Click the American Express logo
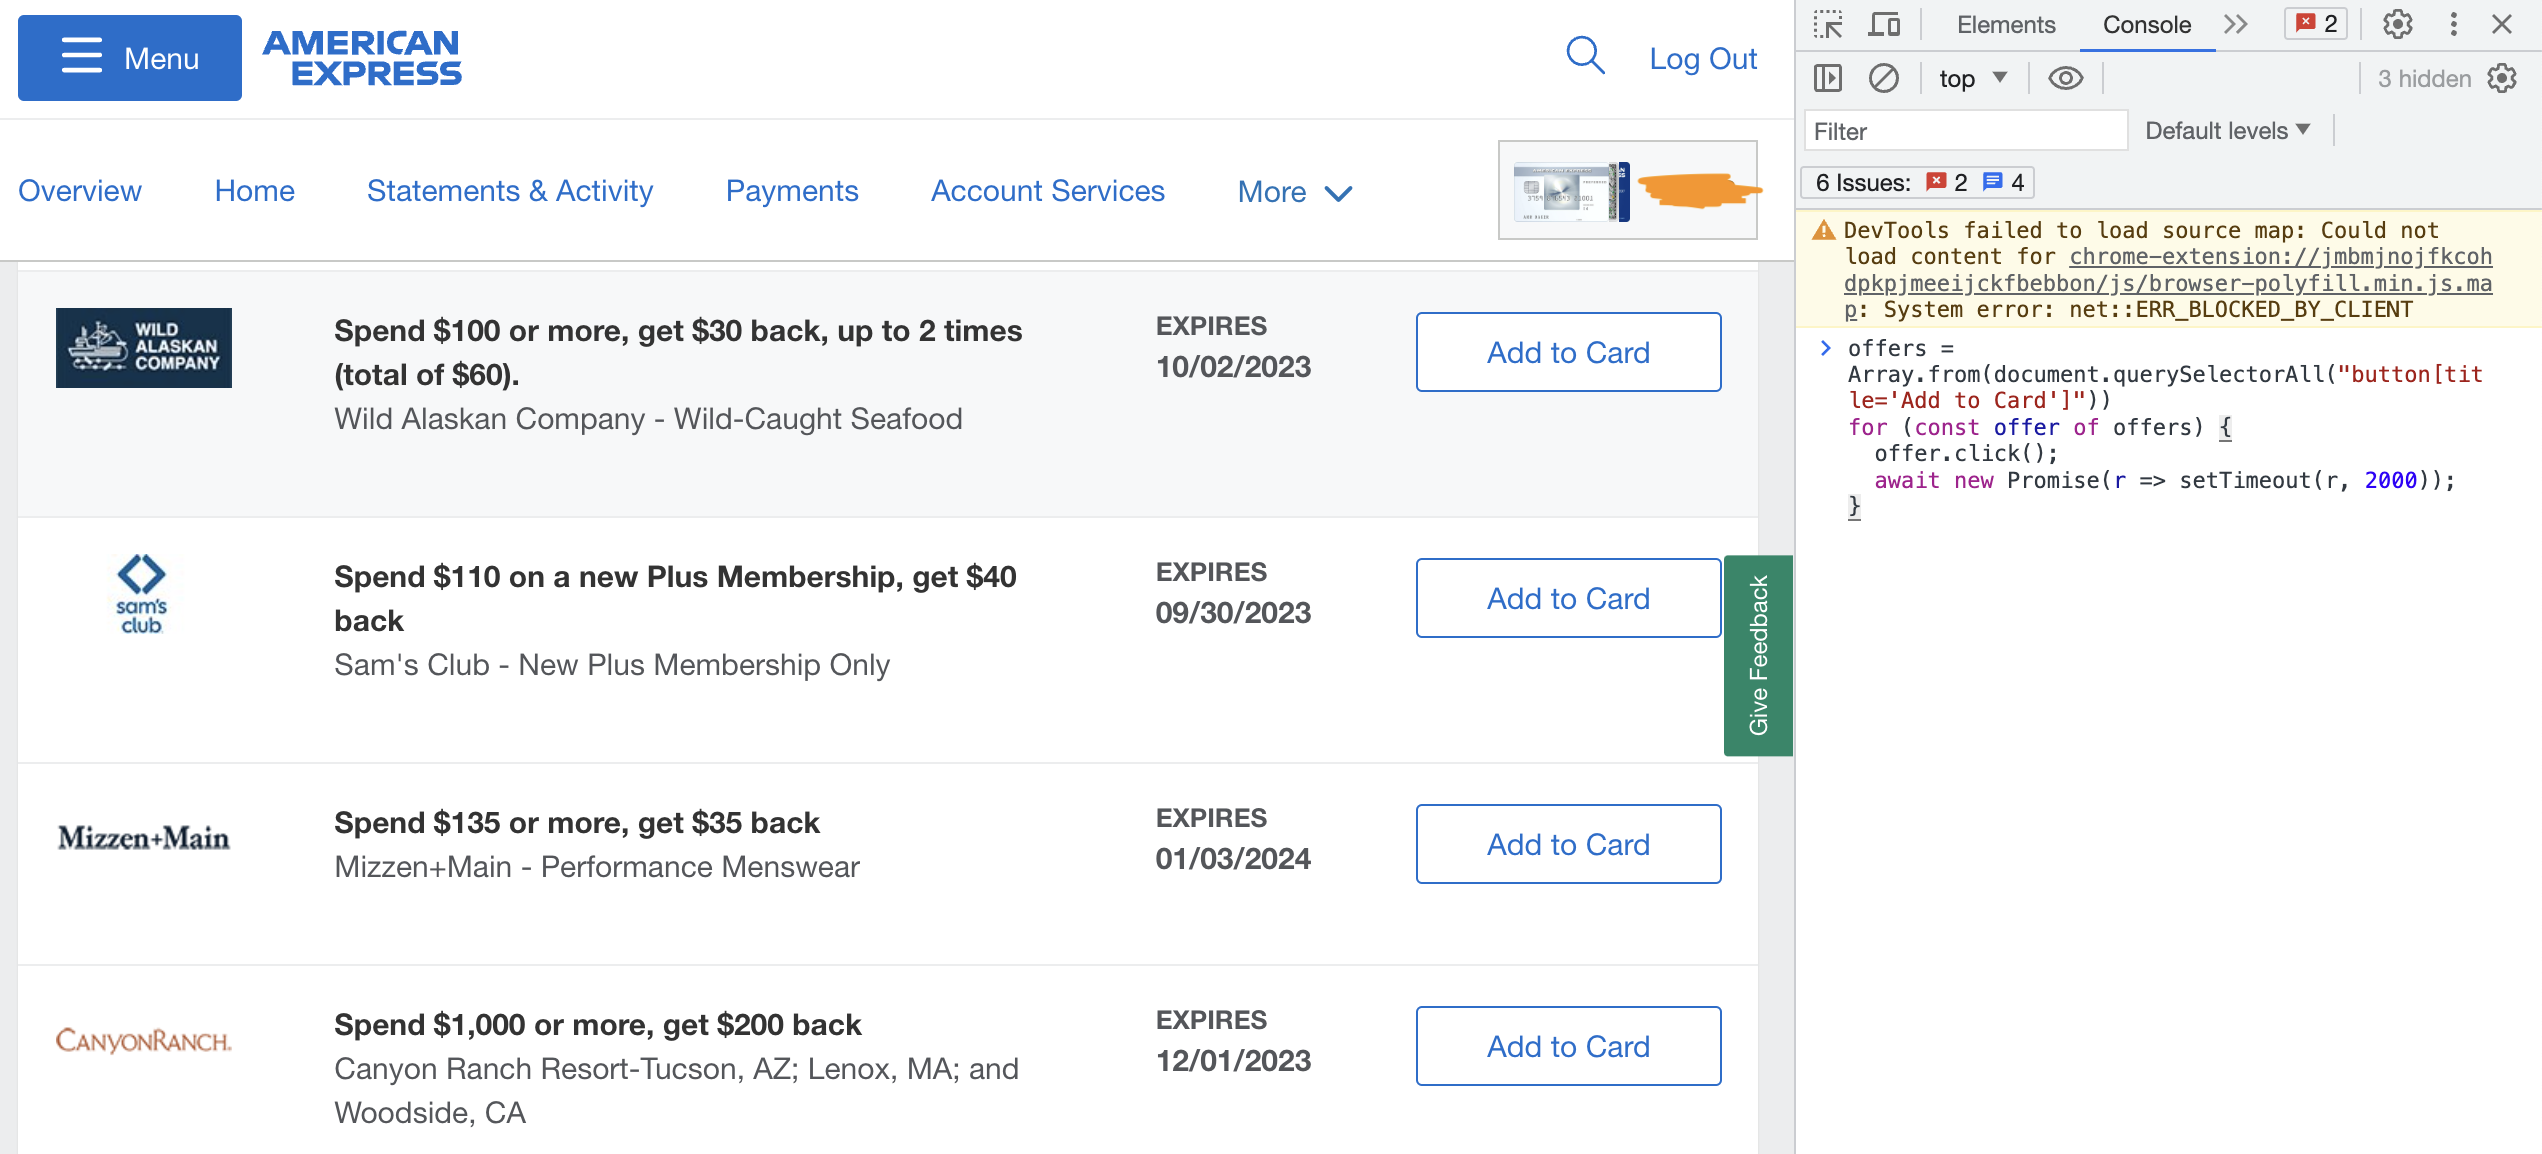The width and height of the screenshot is (2542, 1154). click(x=361, y=58)
